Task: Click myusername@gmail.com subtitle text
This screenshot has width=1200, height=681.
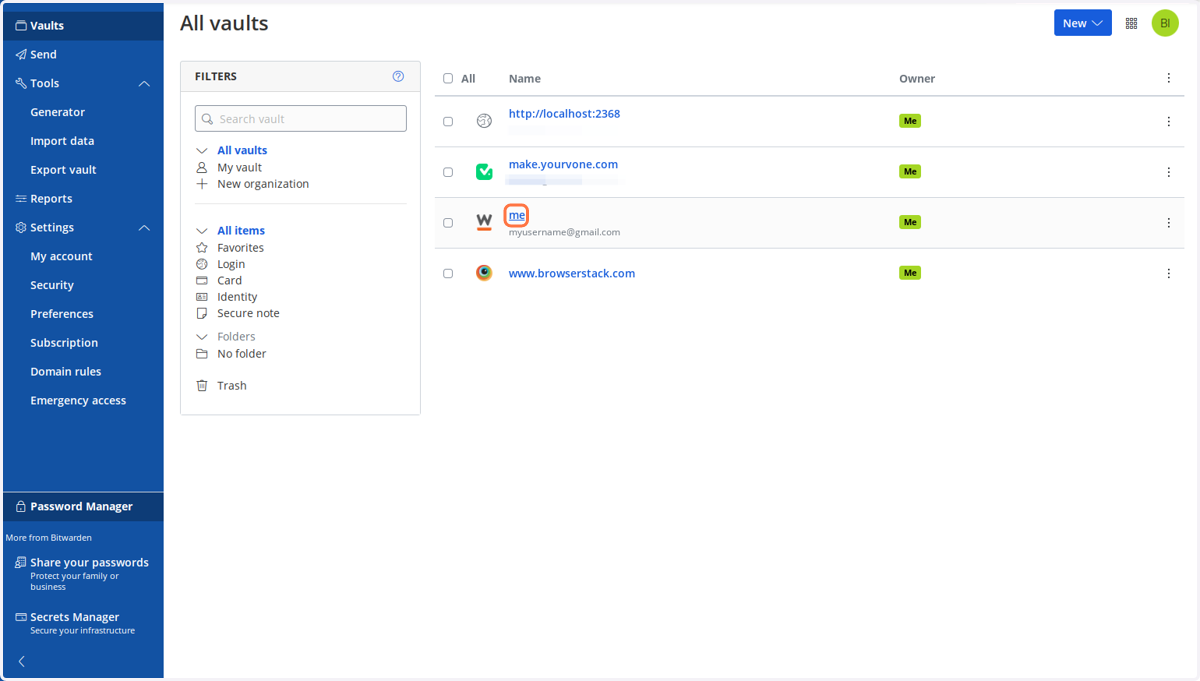Action: click(x=564, y=232)
